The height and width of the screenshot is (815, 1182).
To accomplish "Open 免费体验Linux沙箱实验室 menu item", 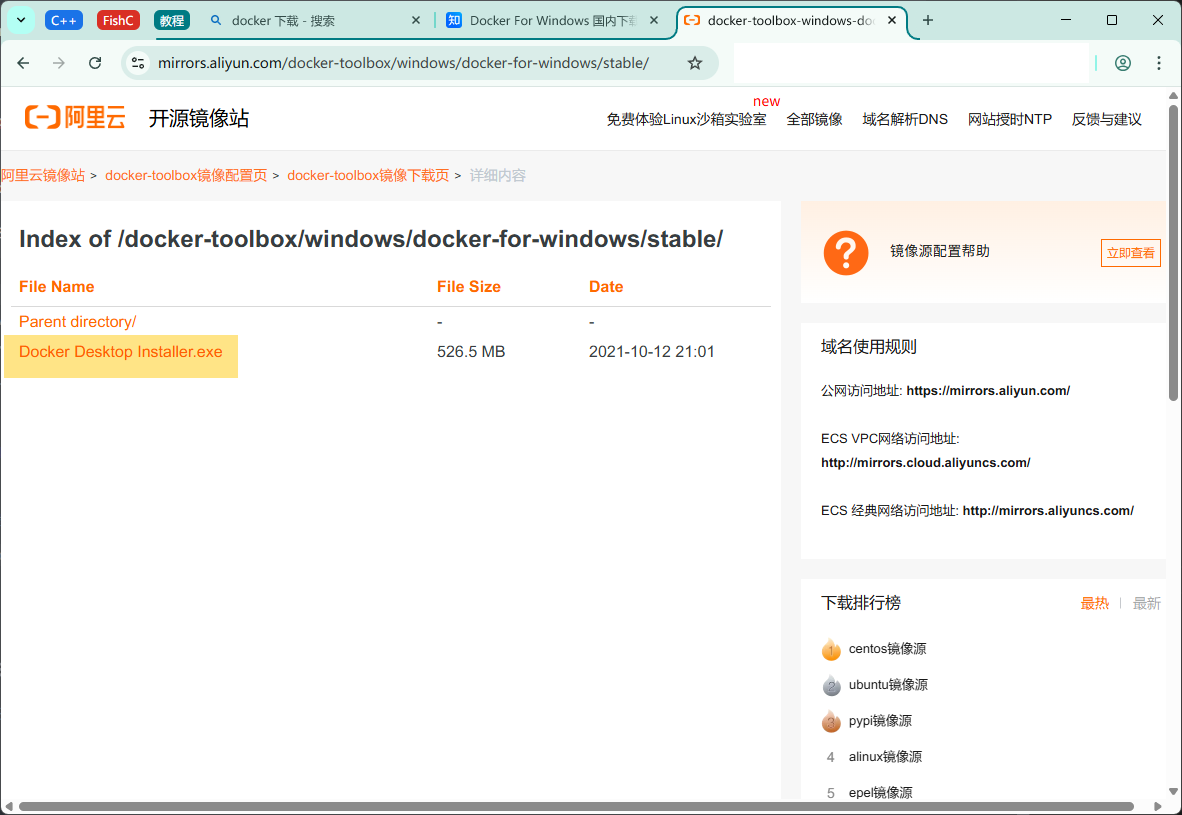I will click(686, 119).
